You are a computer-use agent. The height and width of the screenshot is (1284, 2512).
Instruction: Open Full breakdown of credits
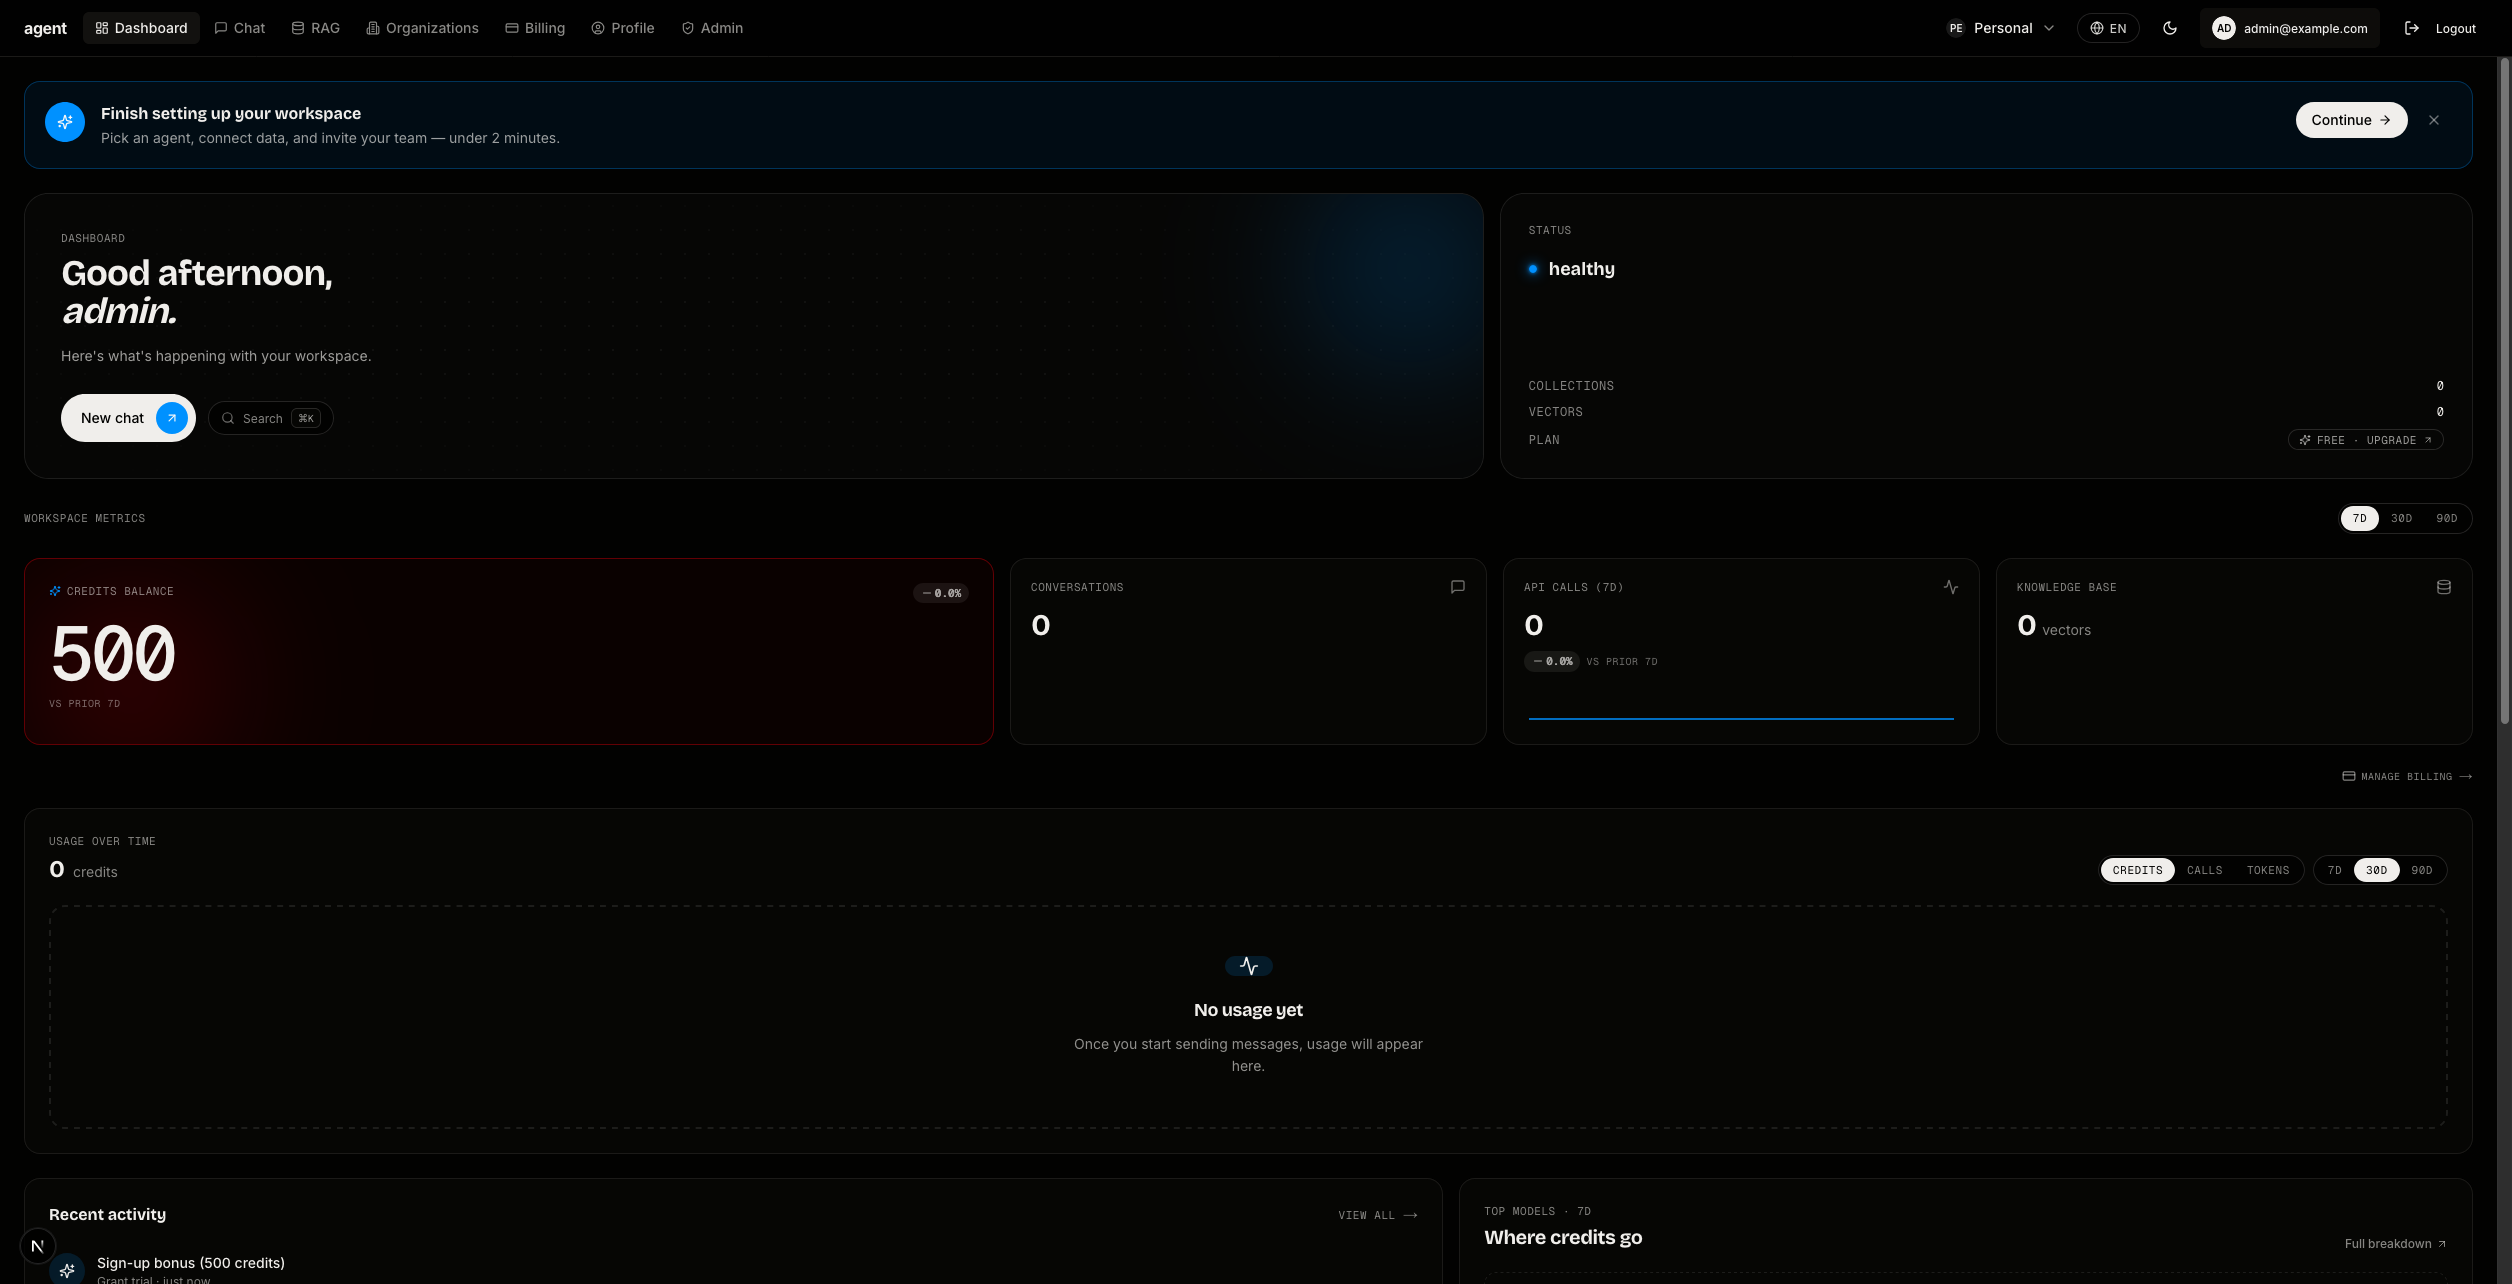click(2396, 1244)
